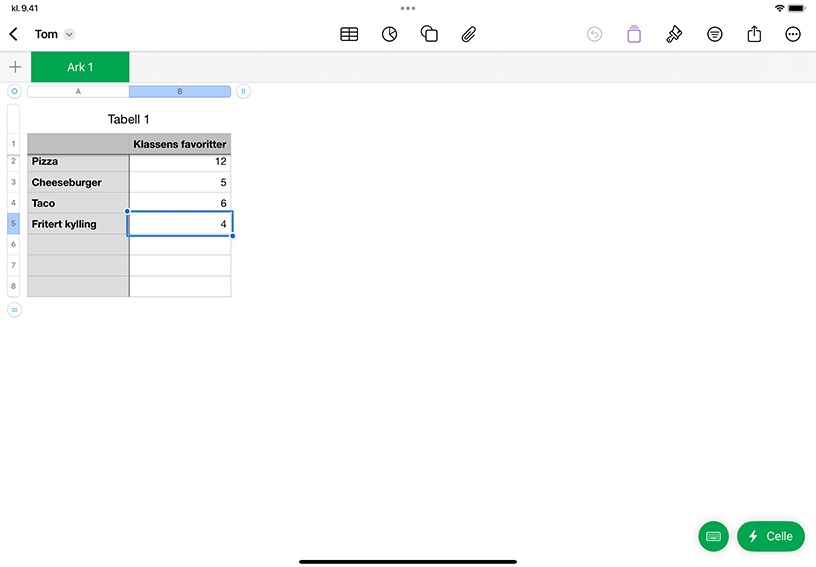
Task: Tap the undo icon
Action: (594, 34)
